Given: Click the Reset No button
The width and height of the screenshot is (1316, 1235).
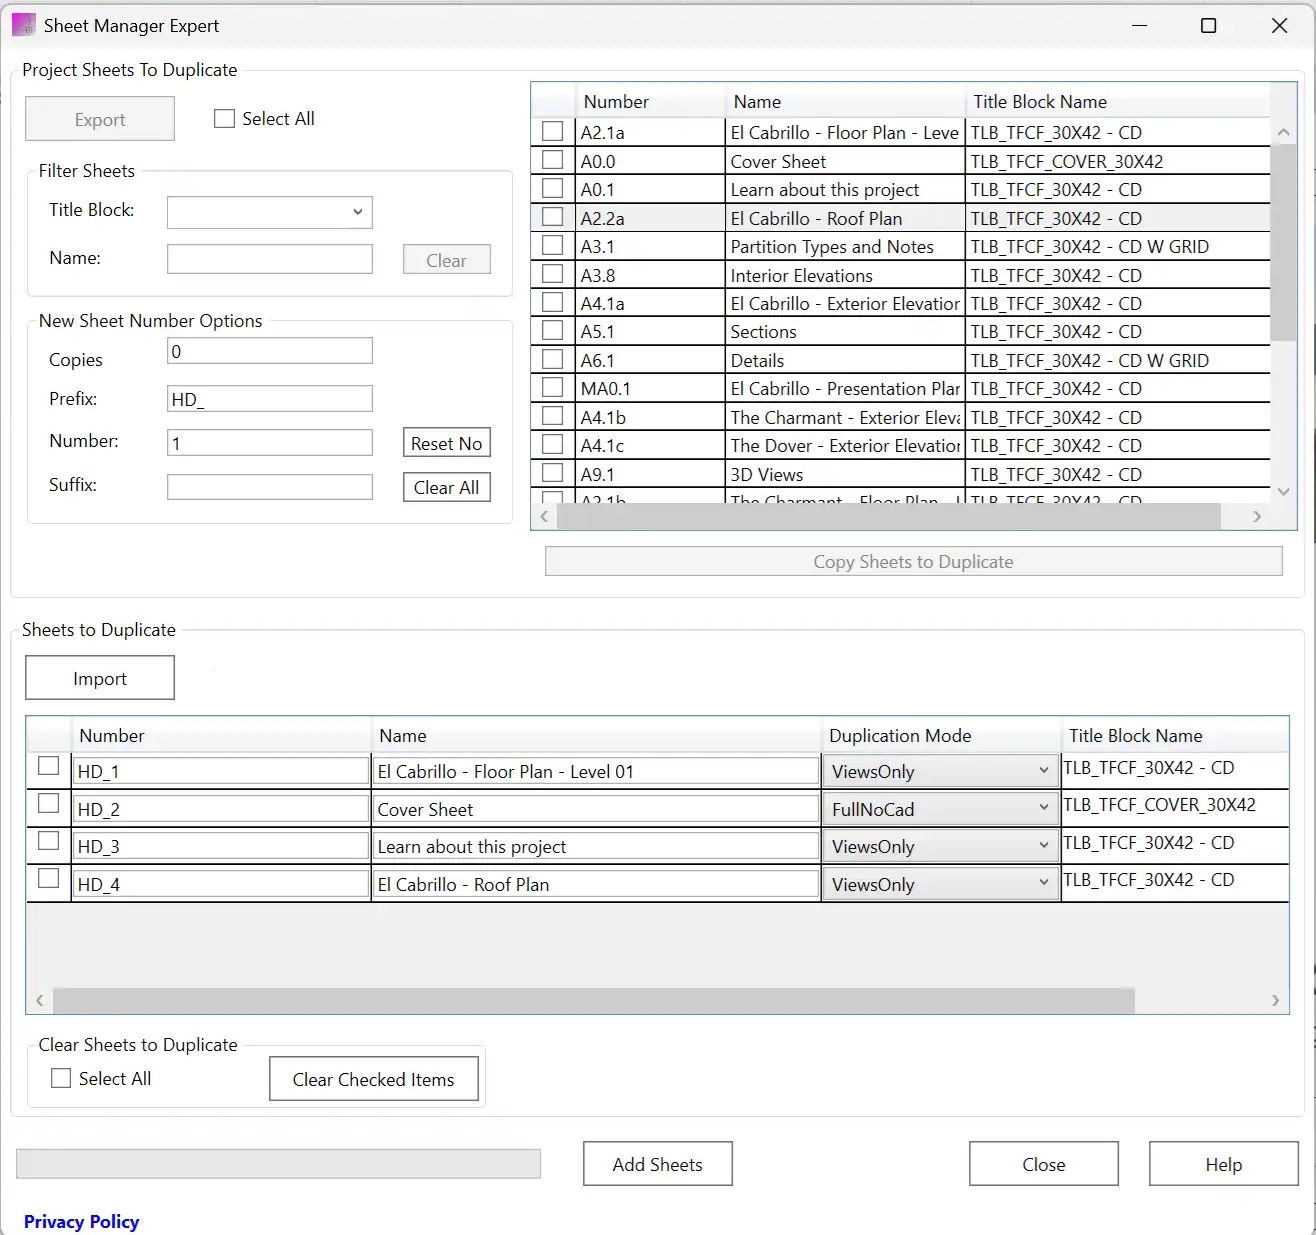Looking at the screenshot, I should click(446, 443).
